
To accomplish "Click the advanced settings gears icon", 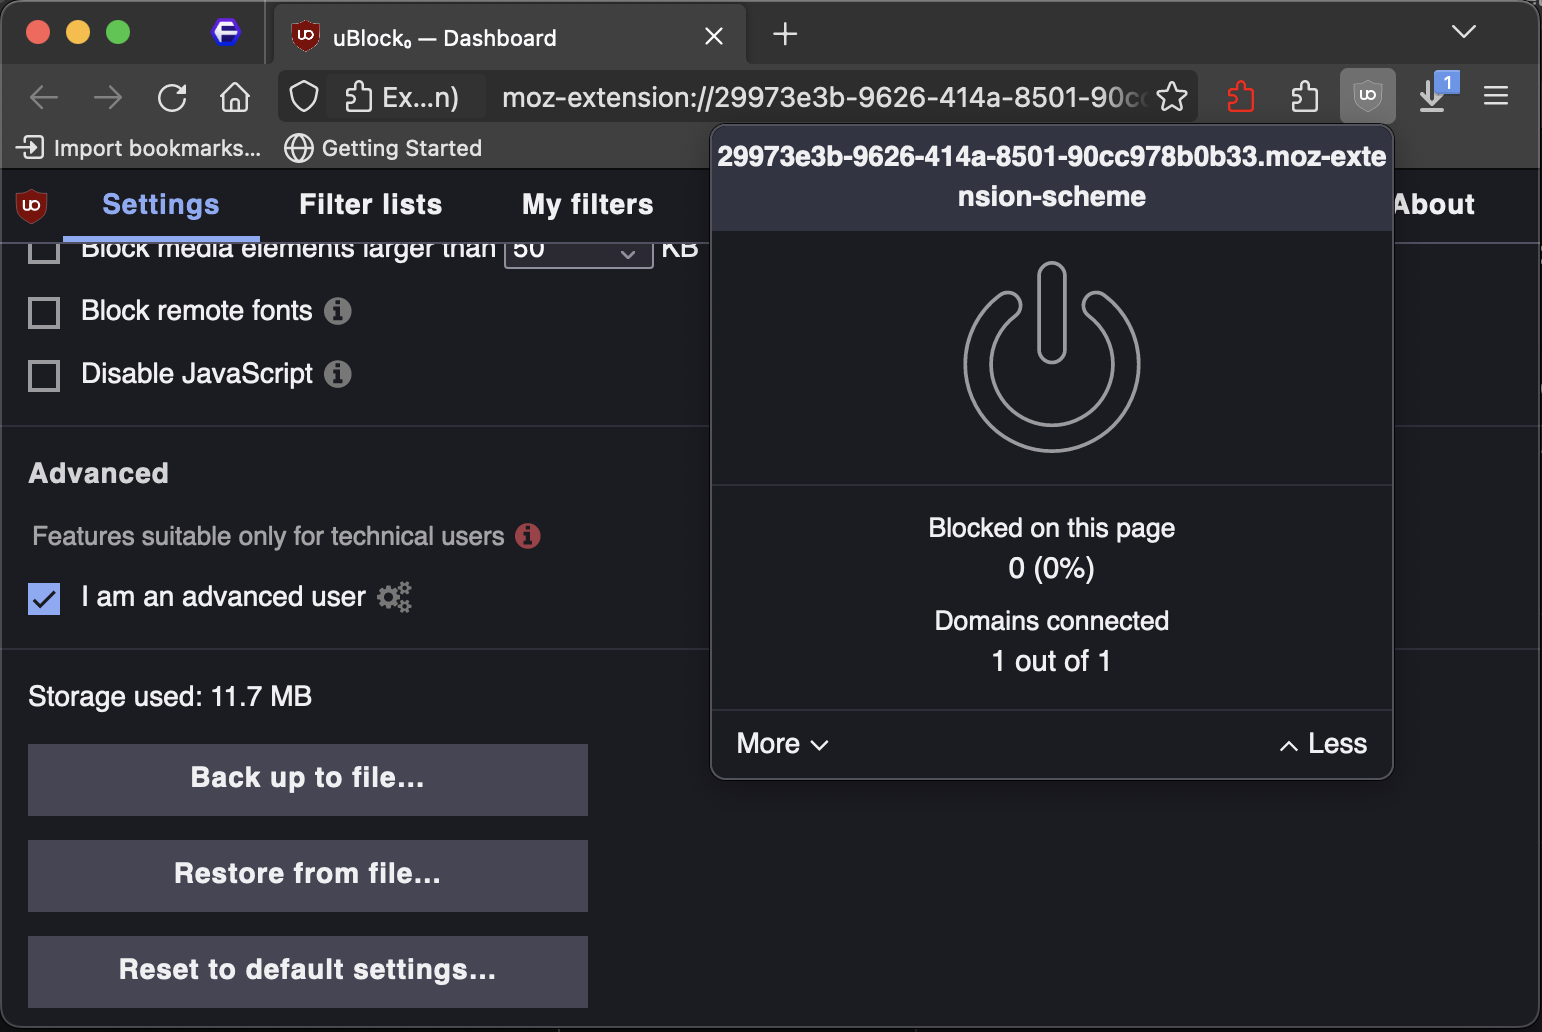I will 394,597.
